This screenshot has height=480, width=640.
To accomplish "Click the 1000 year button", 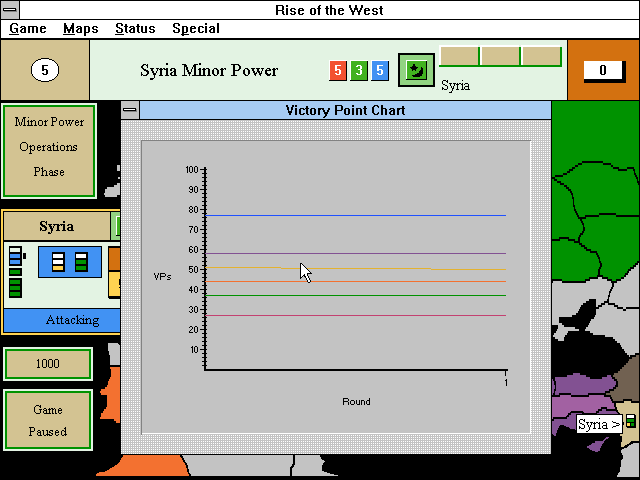I will [48, 364].
